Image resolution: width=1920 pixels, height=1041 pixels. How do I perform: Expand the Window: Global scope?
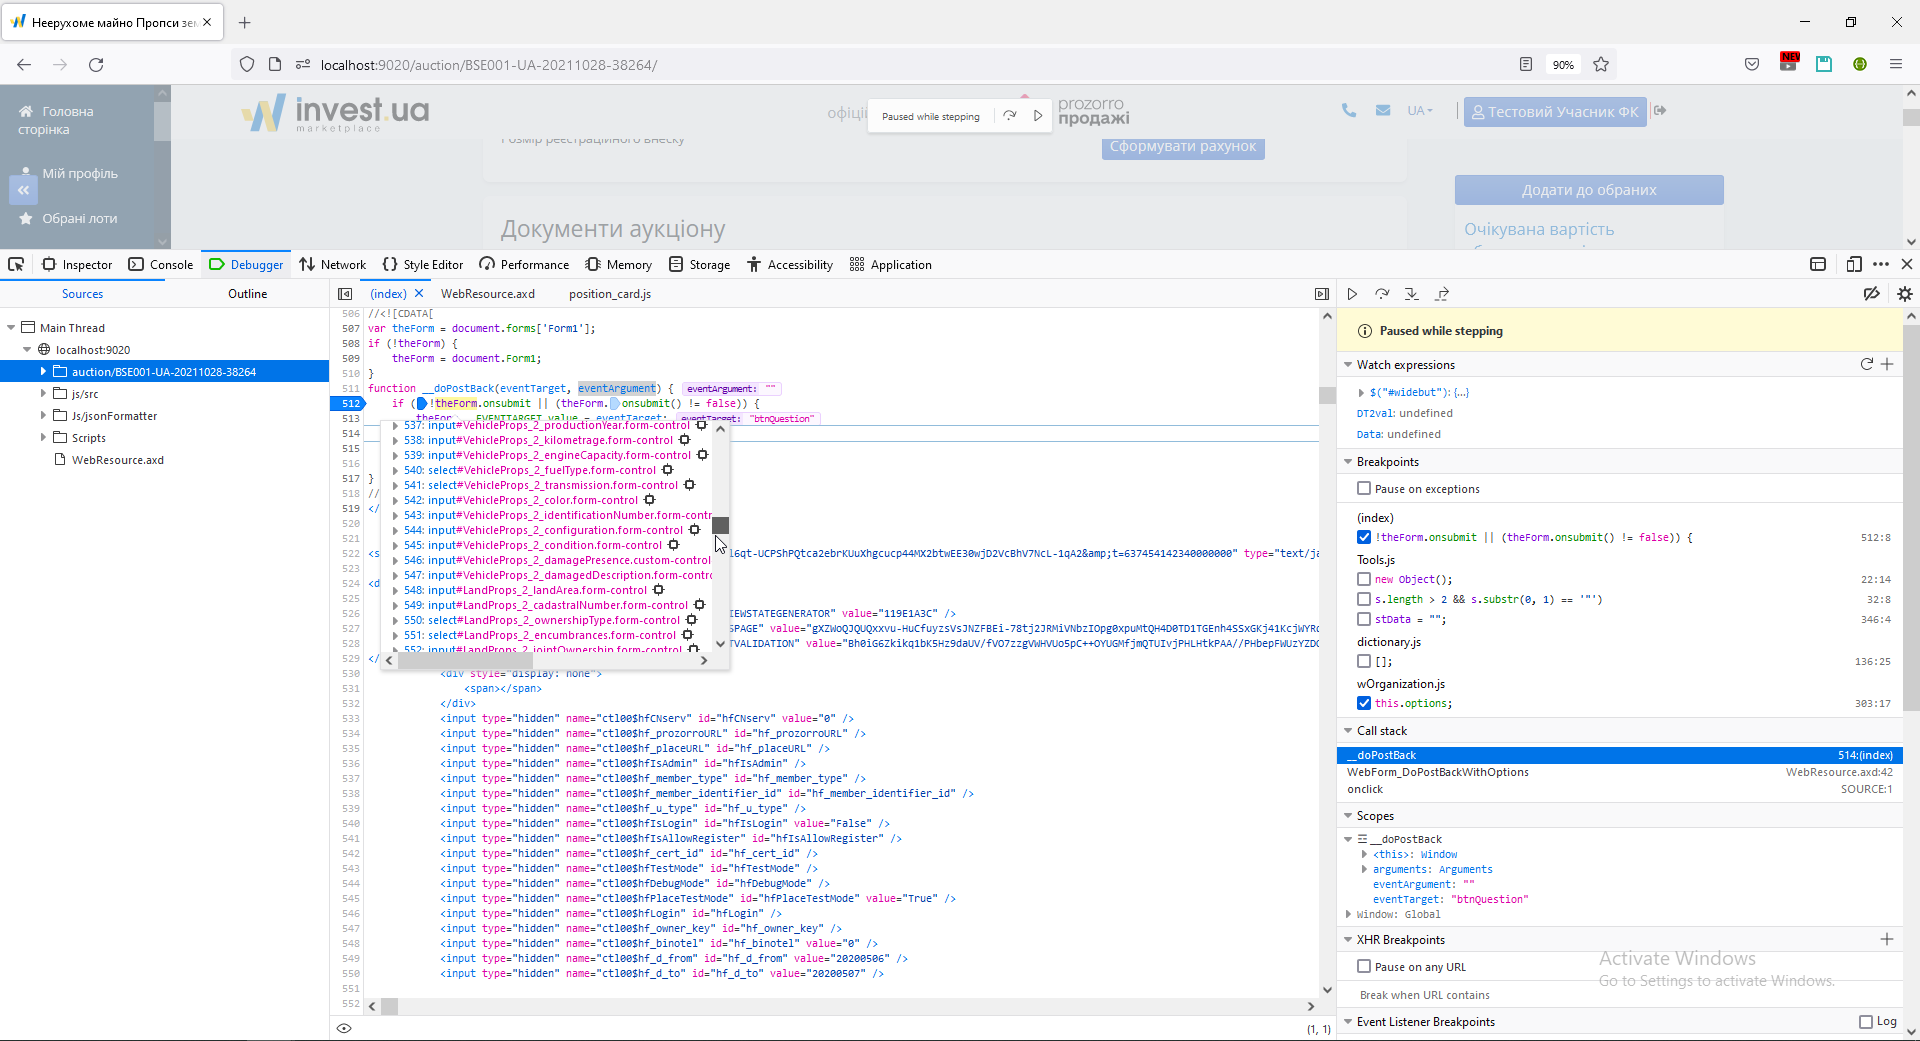[x=1349, y=915]
